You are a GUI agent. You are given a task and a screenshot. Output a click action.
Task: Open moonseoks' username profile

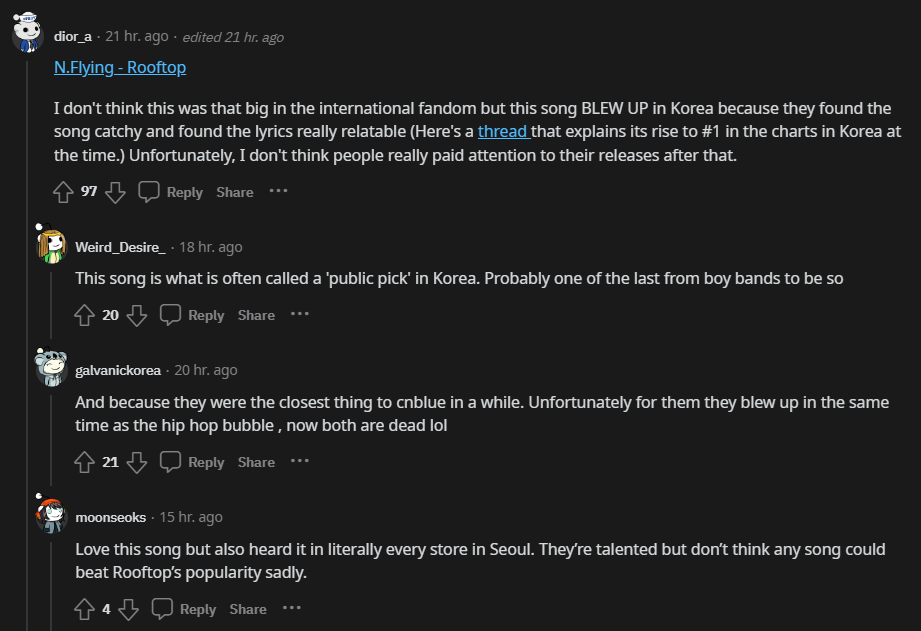[x=110, y=517]
